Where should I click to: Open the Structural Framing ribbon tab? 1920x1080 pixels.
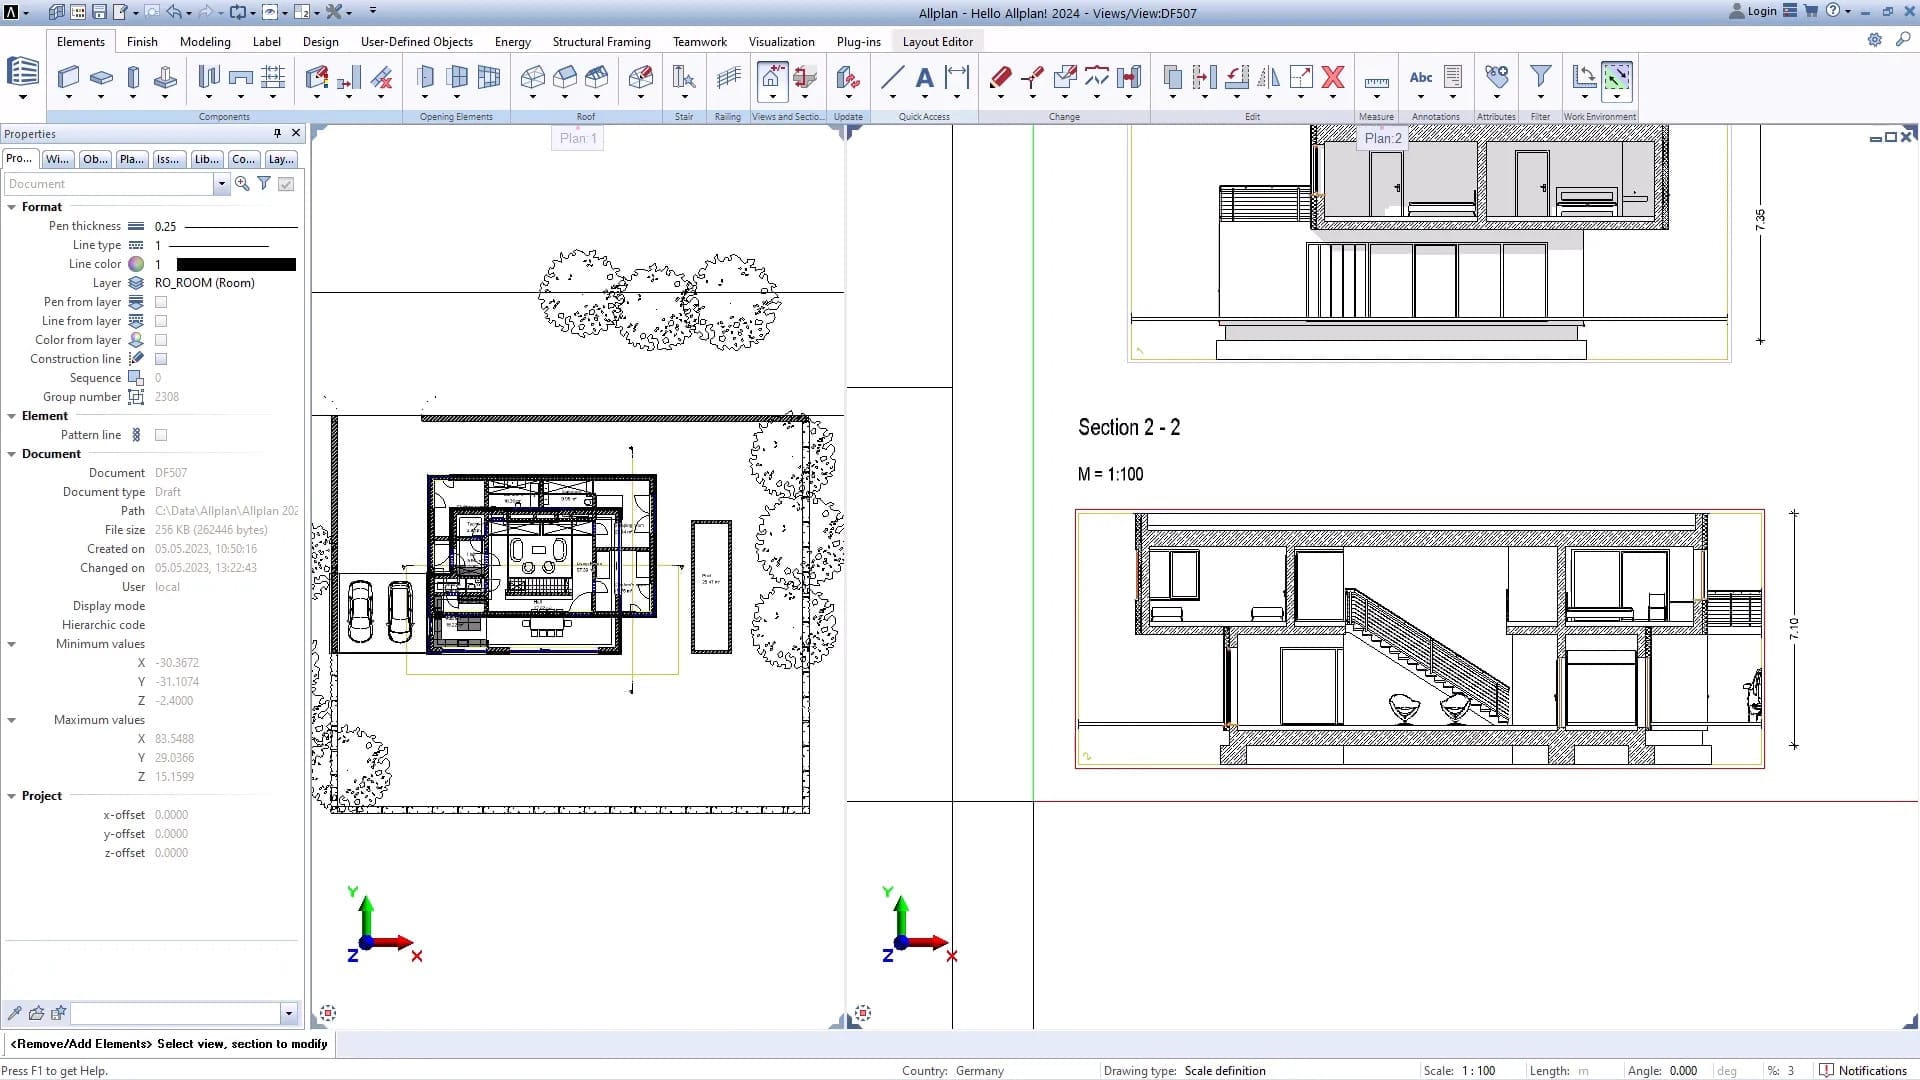601,42
